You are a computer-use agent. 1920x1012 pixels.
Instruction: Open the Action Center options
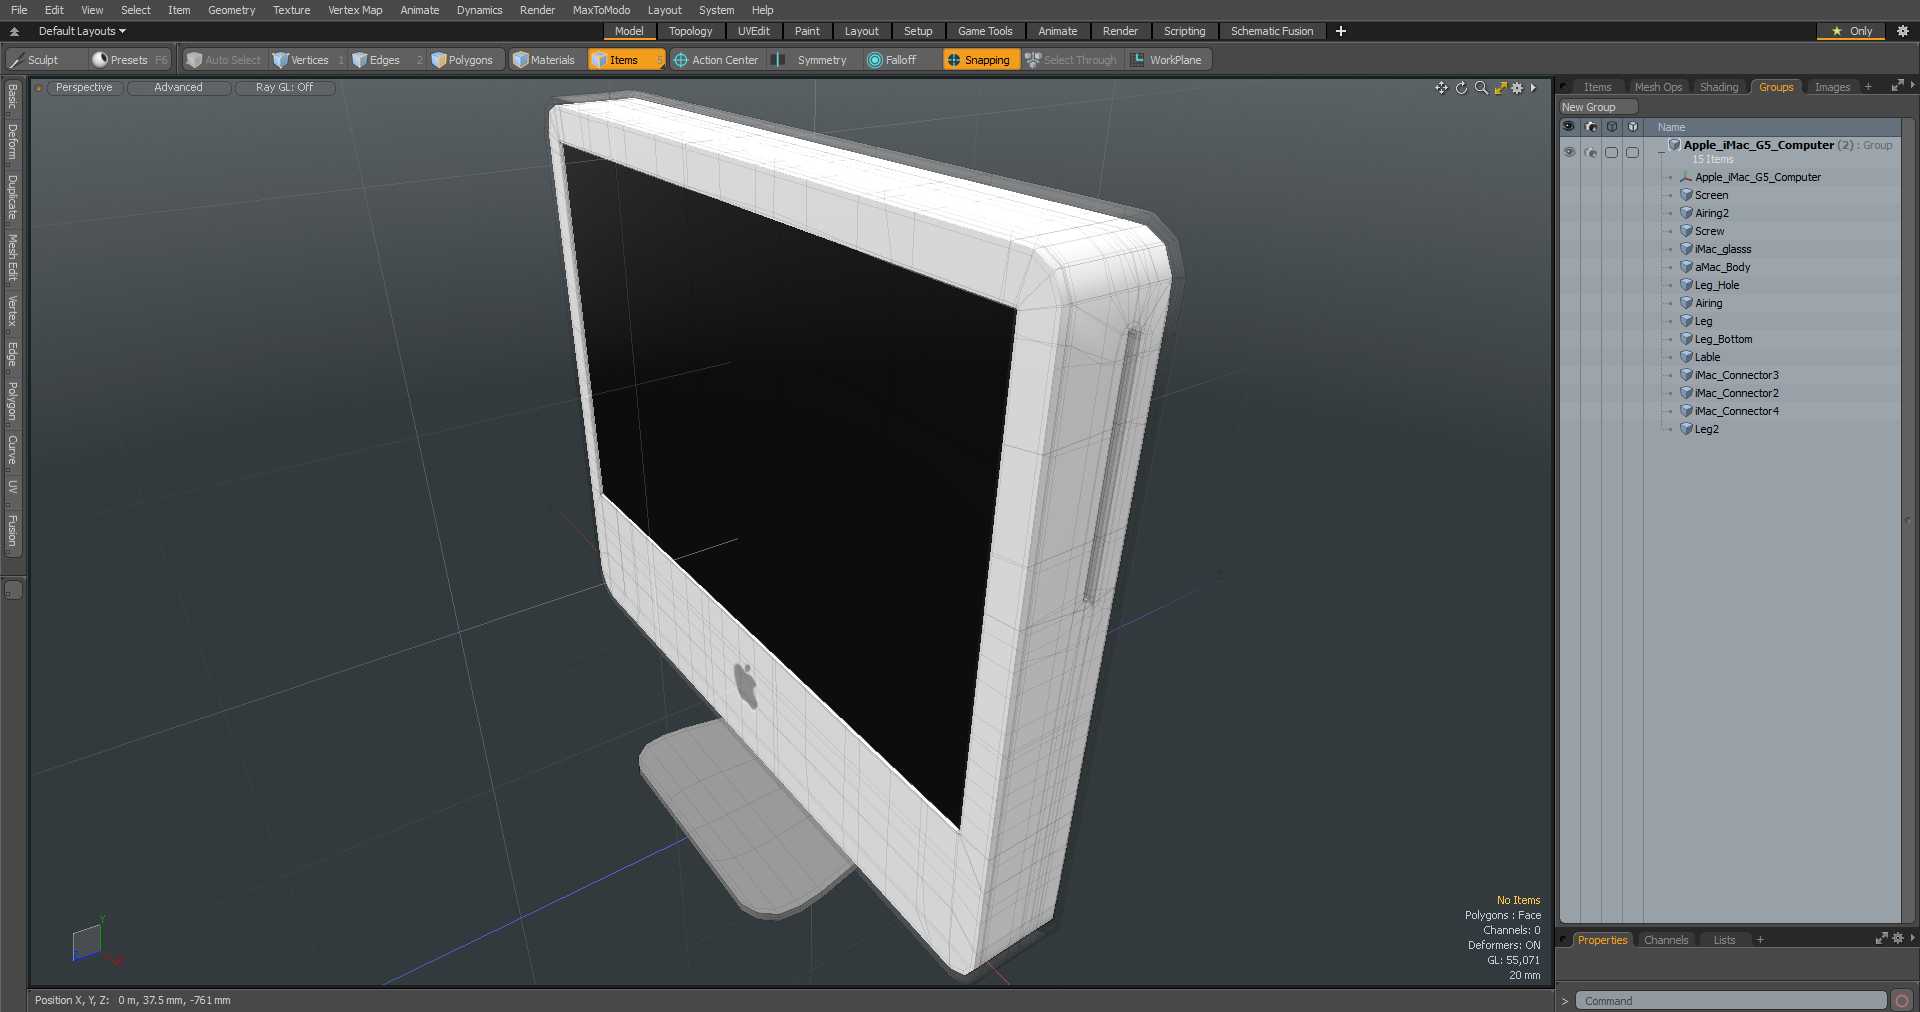[x=716, y=60]
